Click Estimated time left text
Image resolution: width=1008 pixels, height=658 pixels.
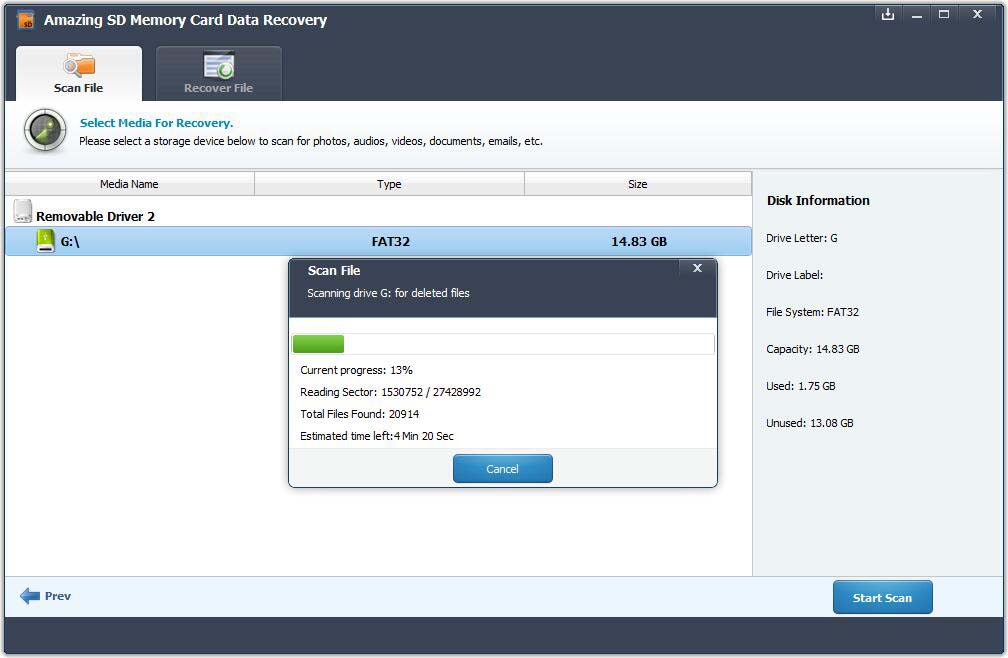click(377, 436)
